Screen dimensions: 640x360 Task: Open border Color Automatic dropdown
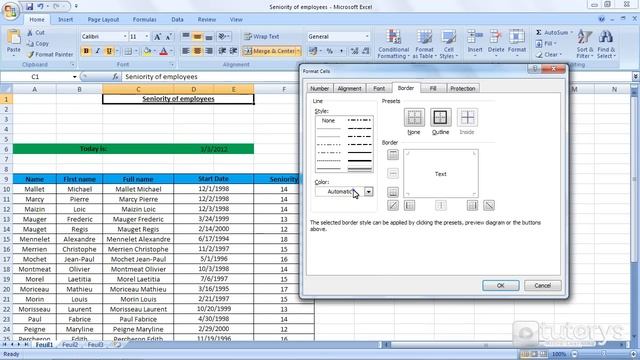pos(368,191)
